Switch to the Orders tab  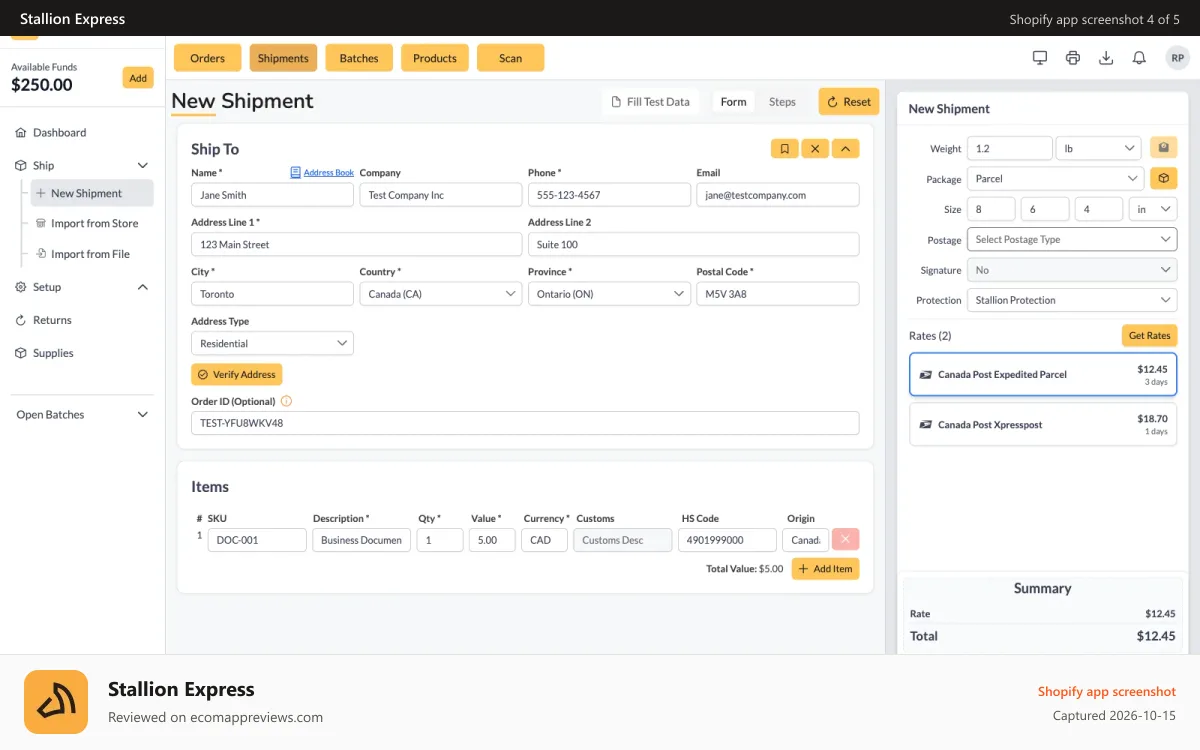tap(208, 58)
